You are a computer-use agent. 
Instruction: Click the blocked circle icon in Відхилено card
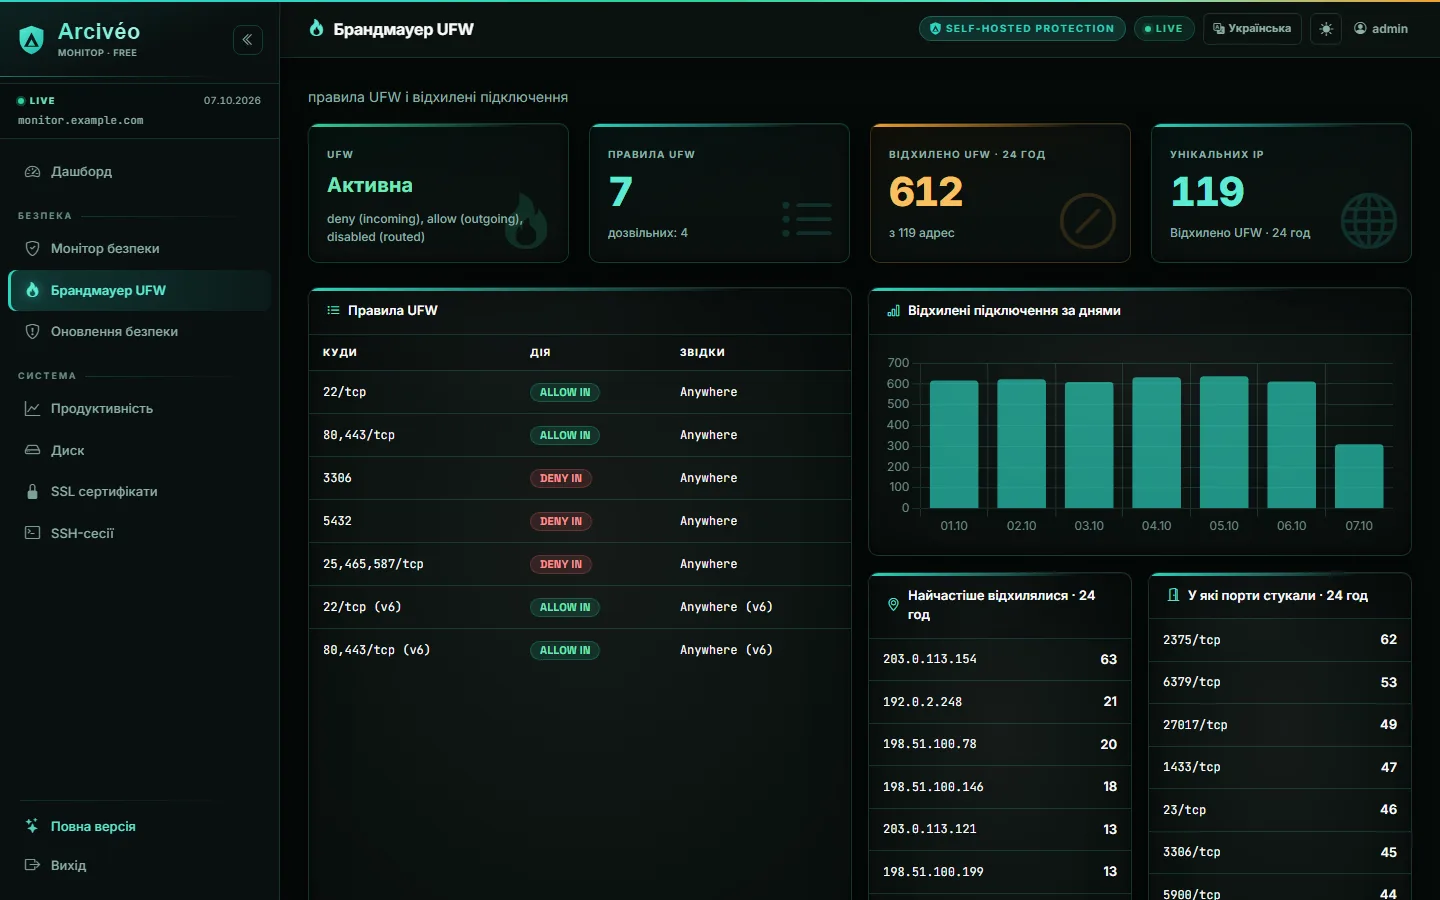(1088, 220)
